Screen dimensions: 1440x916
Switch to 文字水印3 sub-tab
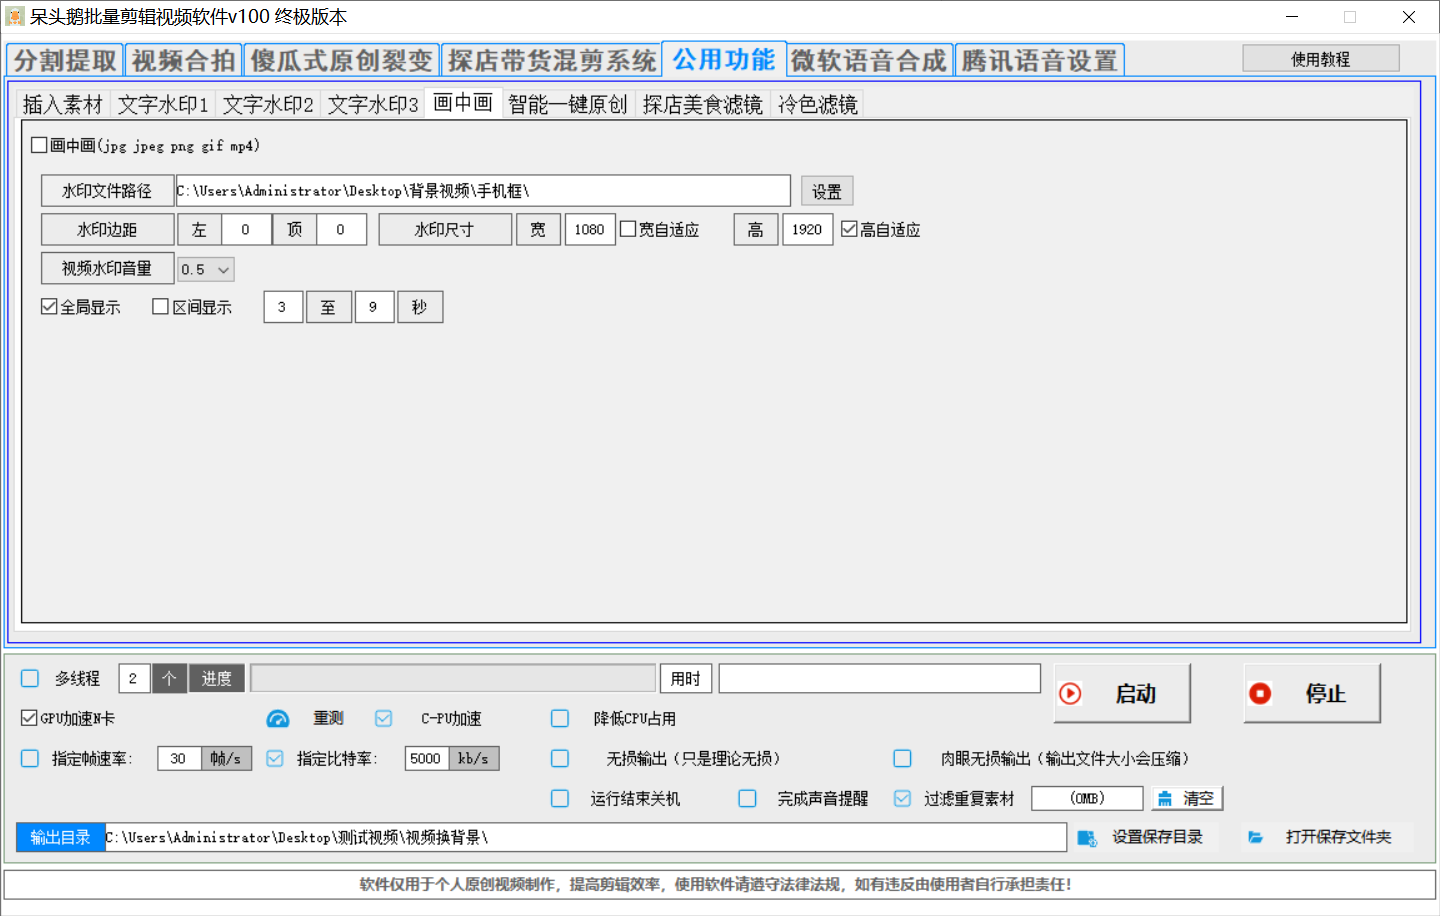373,104
